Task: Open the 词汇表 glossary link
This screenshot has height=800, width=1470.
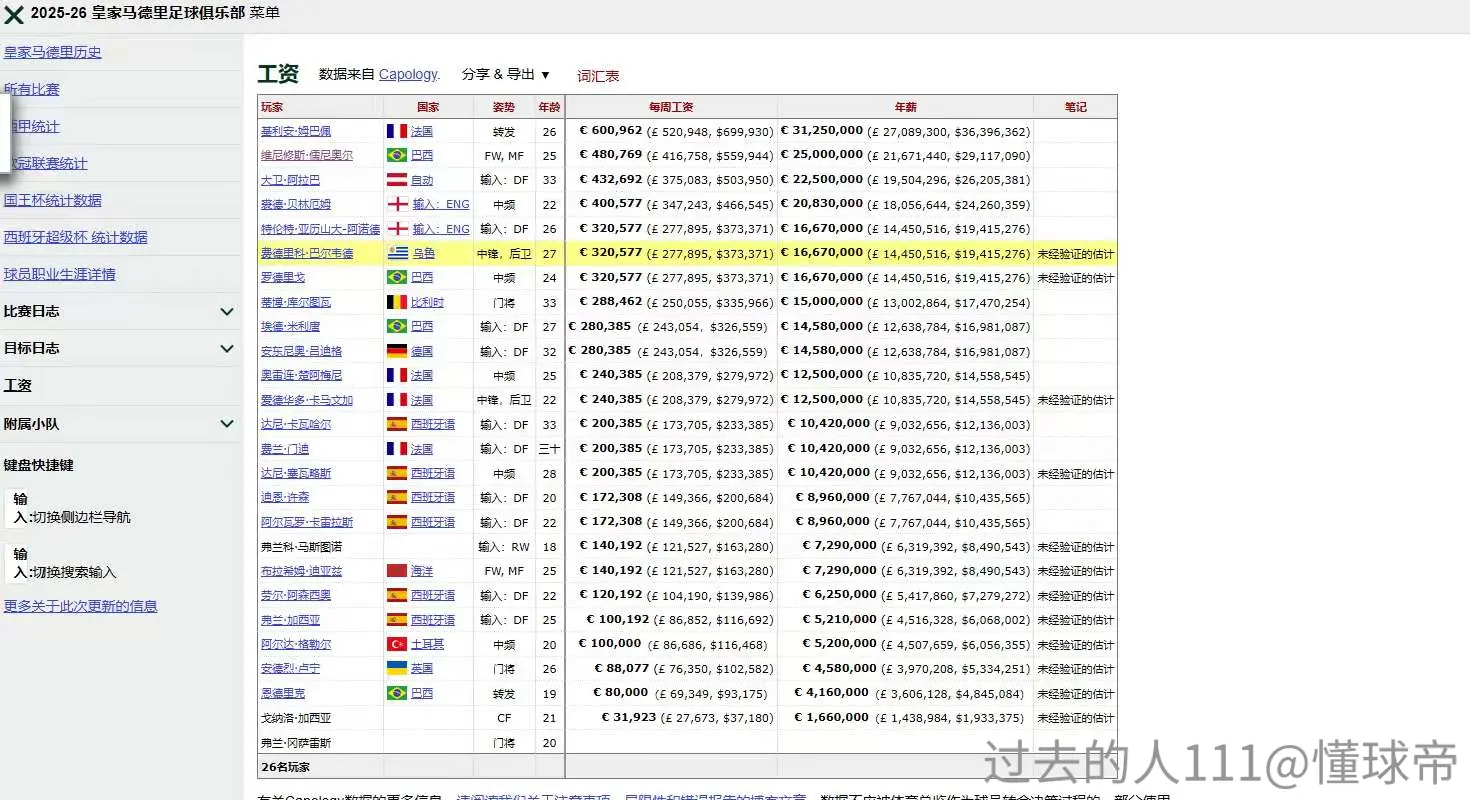Action: point(598,76)
